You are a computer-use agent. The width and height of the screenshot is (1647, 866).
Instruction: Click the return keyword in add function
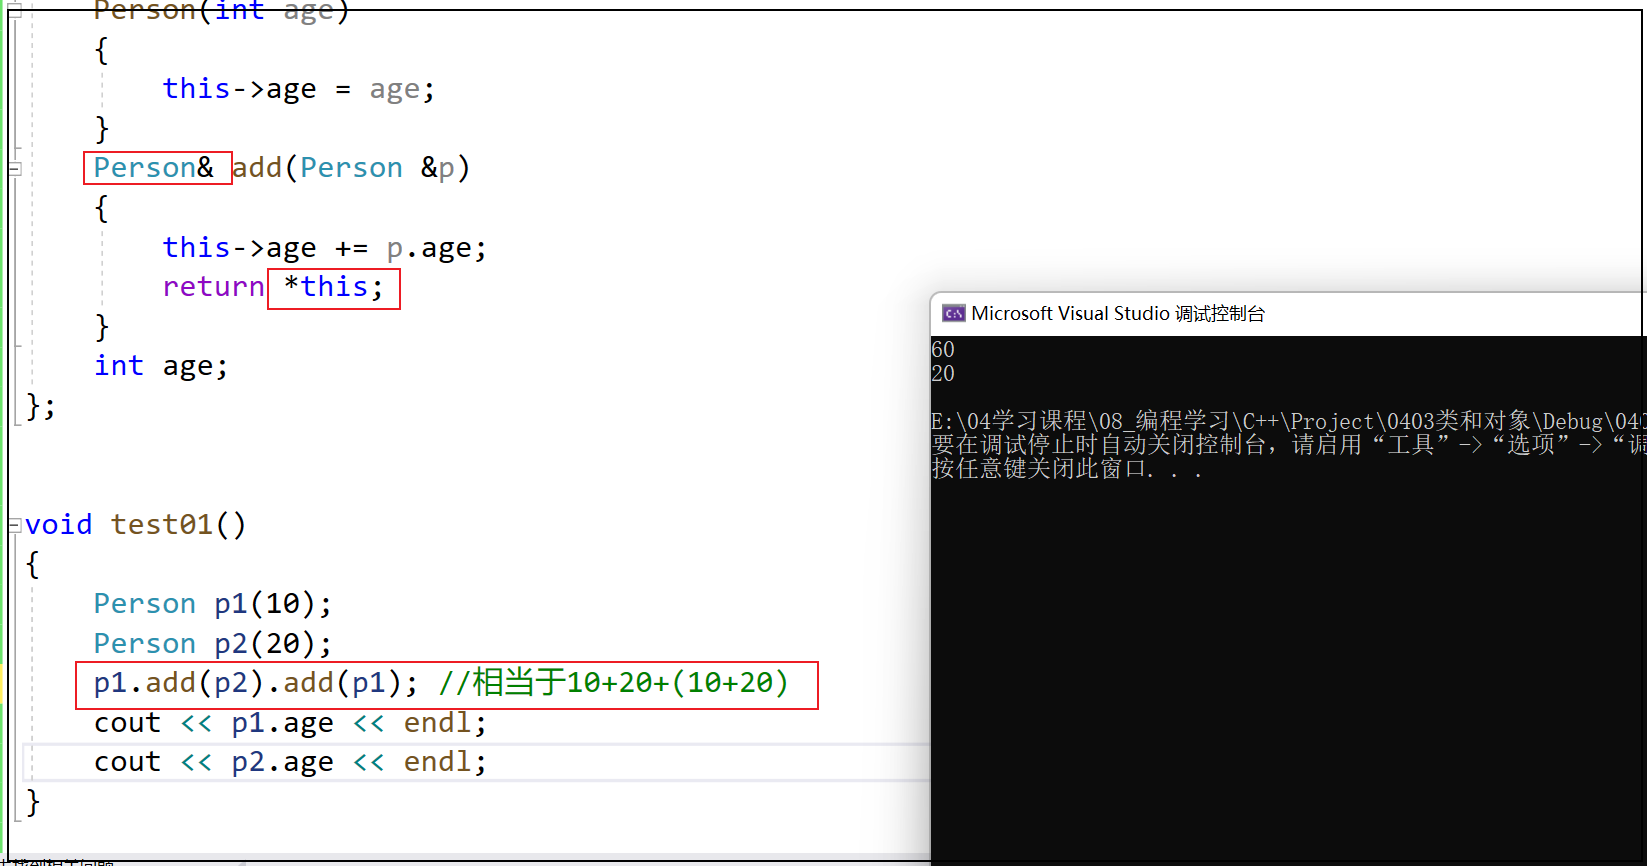coord(213,287)
